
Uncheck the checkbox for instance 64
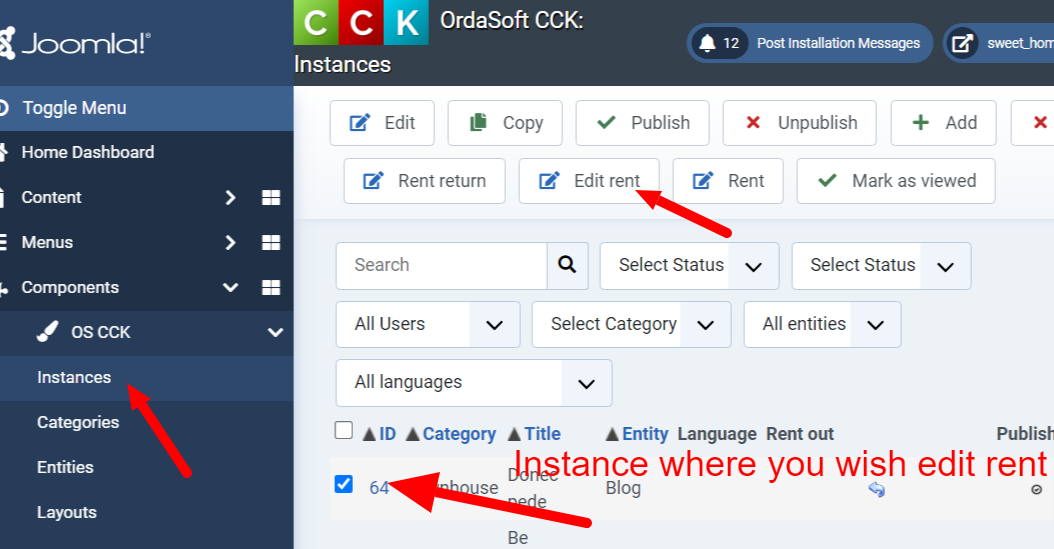[343, 484]
